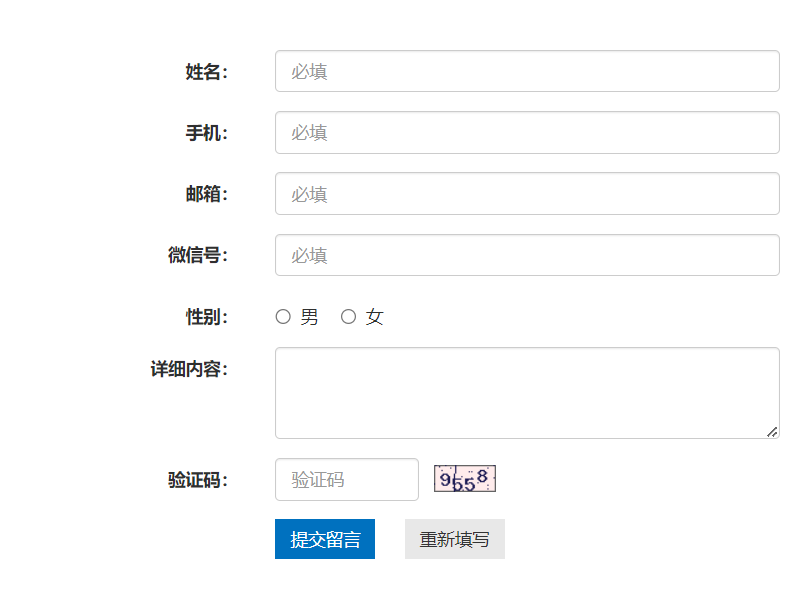Screen dimensions: 806x590
Task: Focus the 手机 phone number field
Action: (x=527, y=133)
